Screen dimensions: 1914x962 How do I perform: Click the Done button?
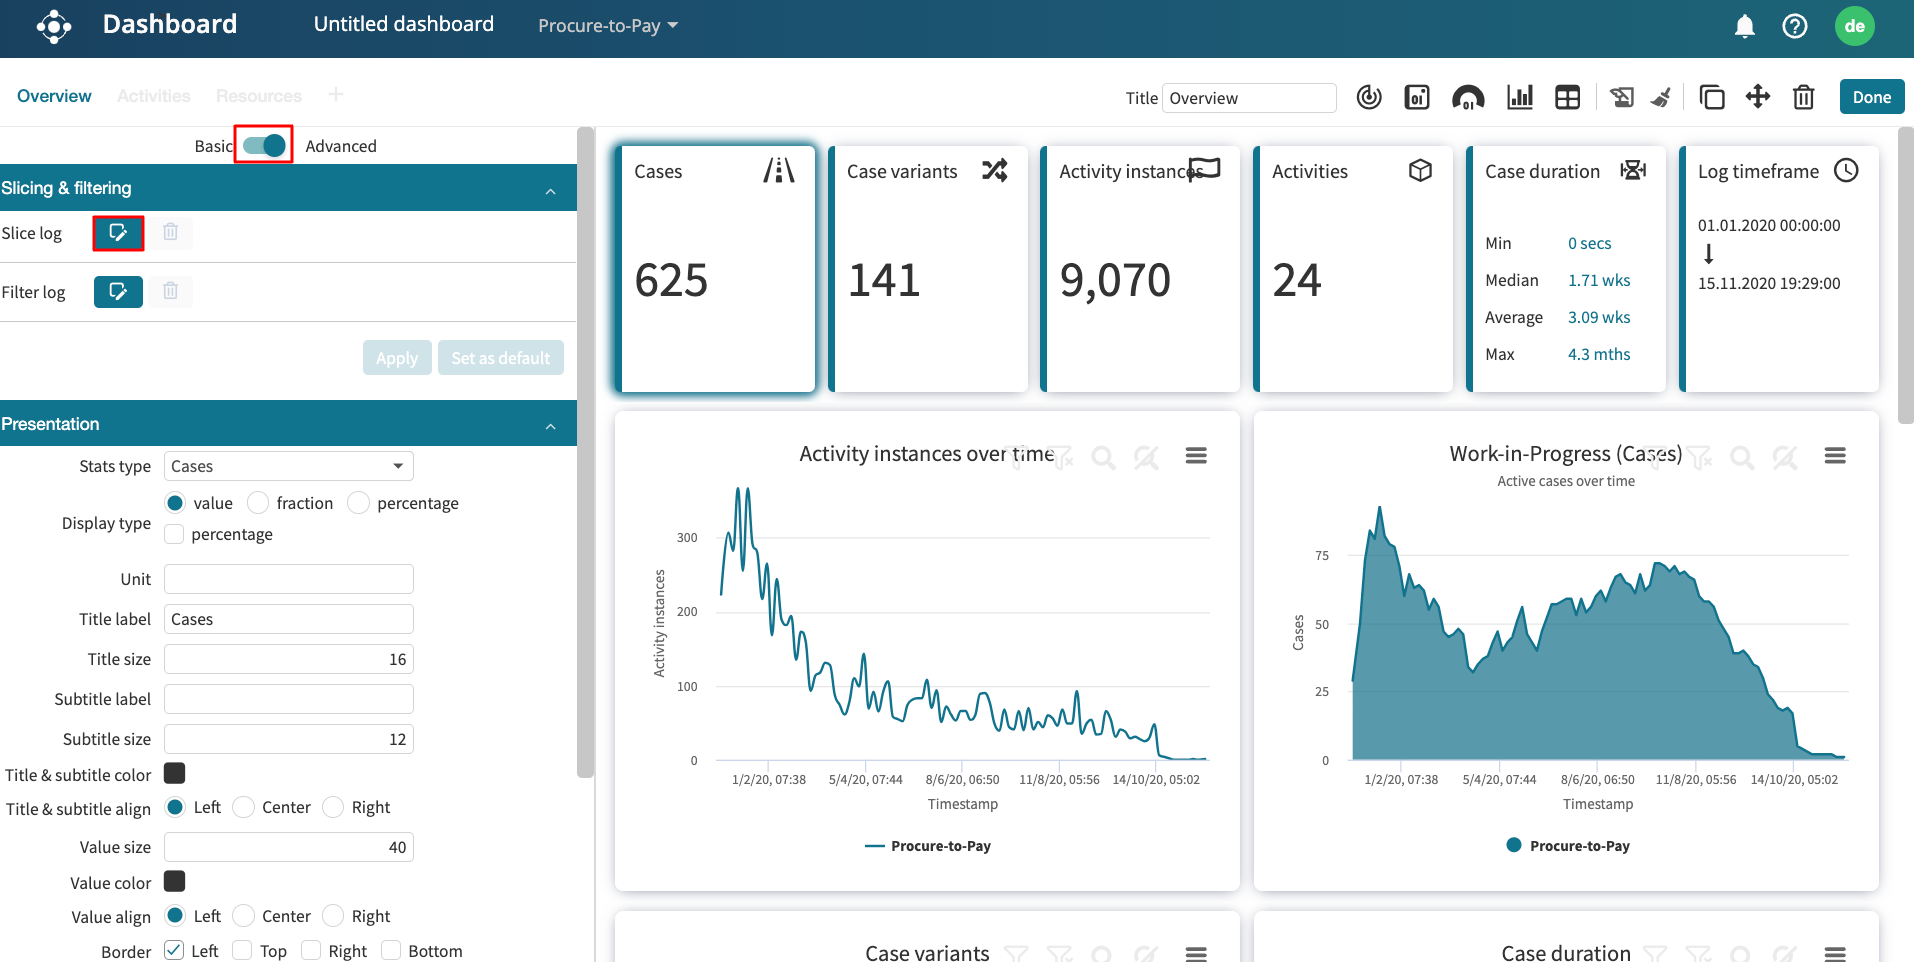(x=1871, y=97)
